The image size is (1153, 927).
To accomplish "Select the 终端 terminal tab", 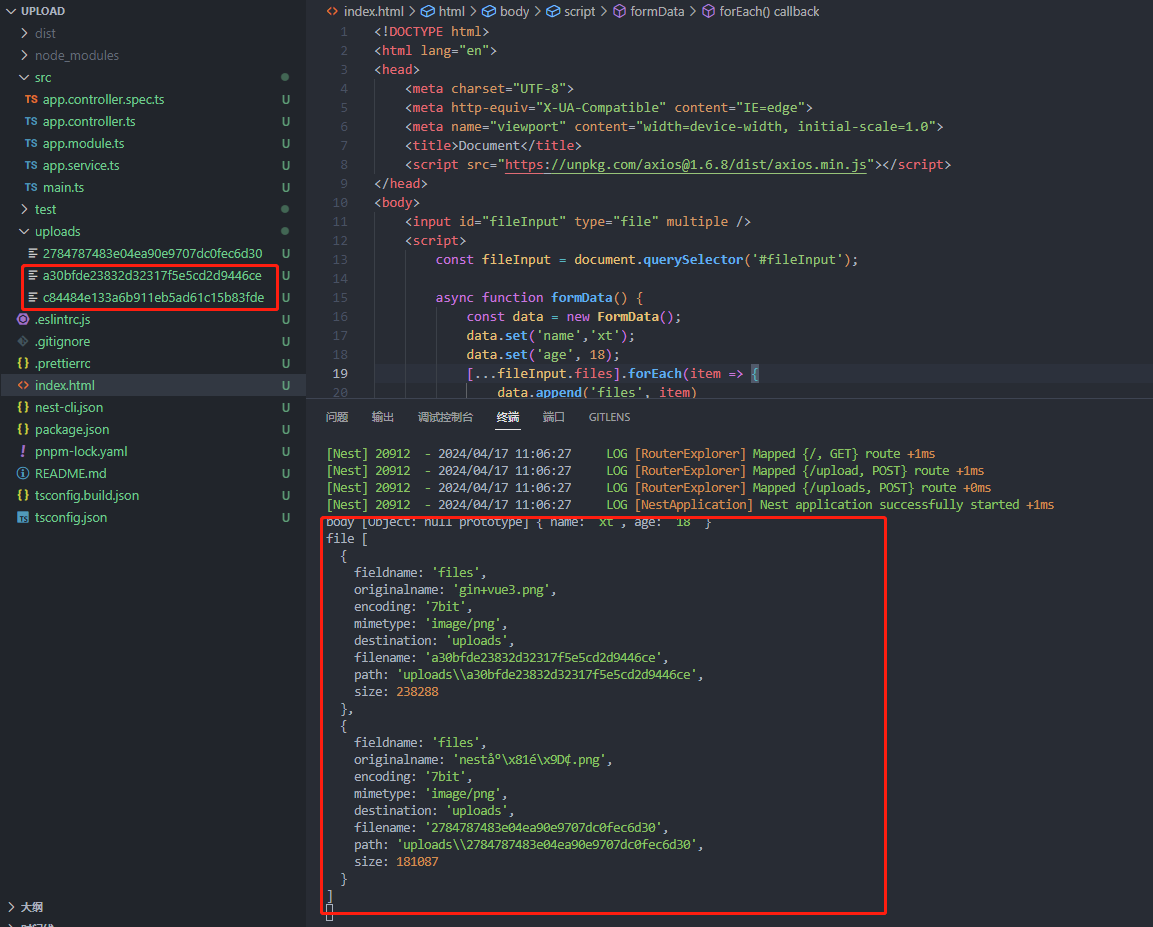I will click(508, 417).
